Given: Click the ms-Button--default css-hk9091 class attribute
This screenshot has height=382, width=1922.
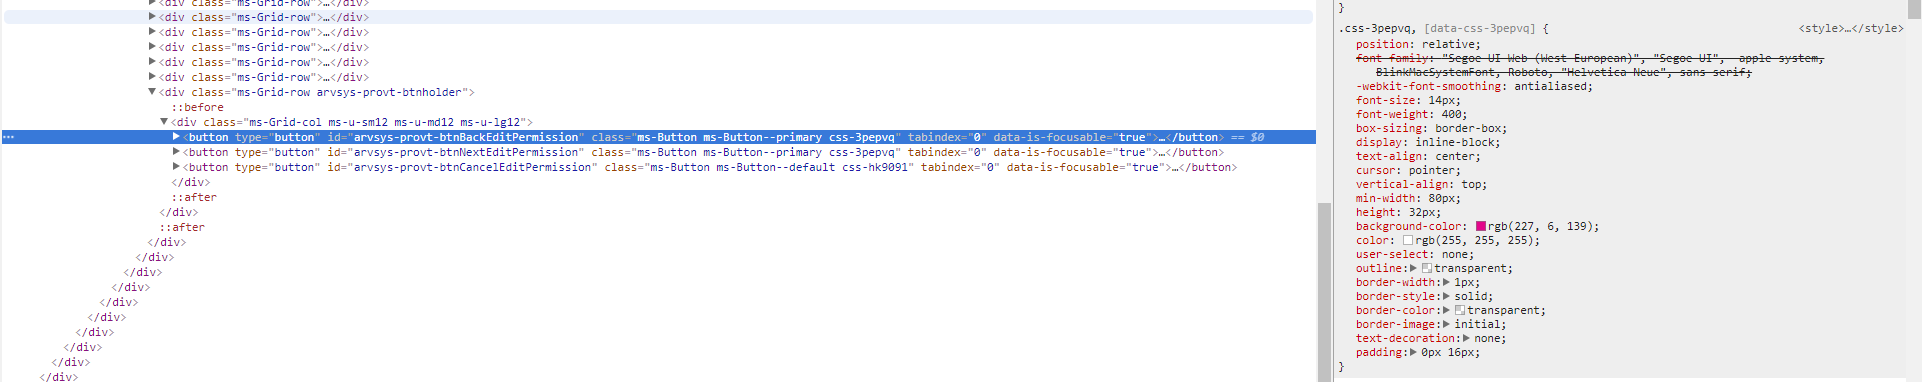Looking at the screenshot, I should [759, 167].
